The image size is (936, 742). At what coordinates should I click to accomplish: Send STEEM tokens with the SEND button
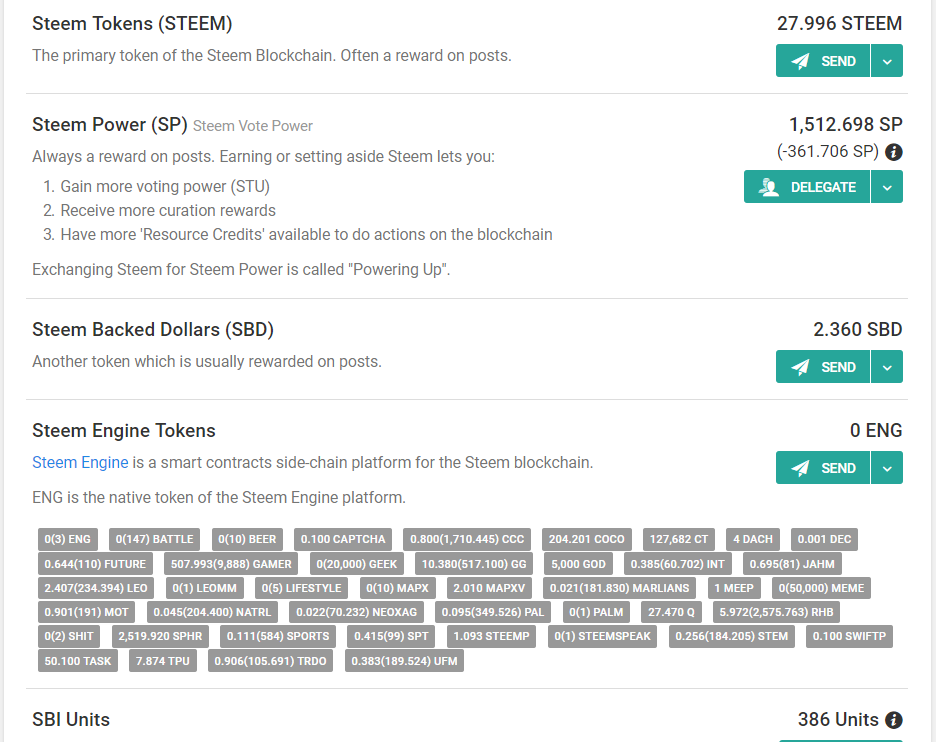[823, 61]
